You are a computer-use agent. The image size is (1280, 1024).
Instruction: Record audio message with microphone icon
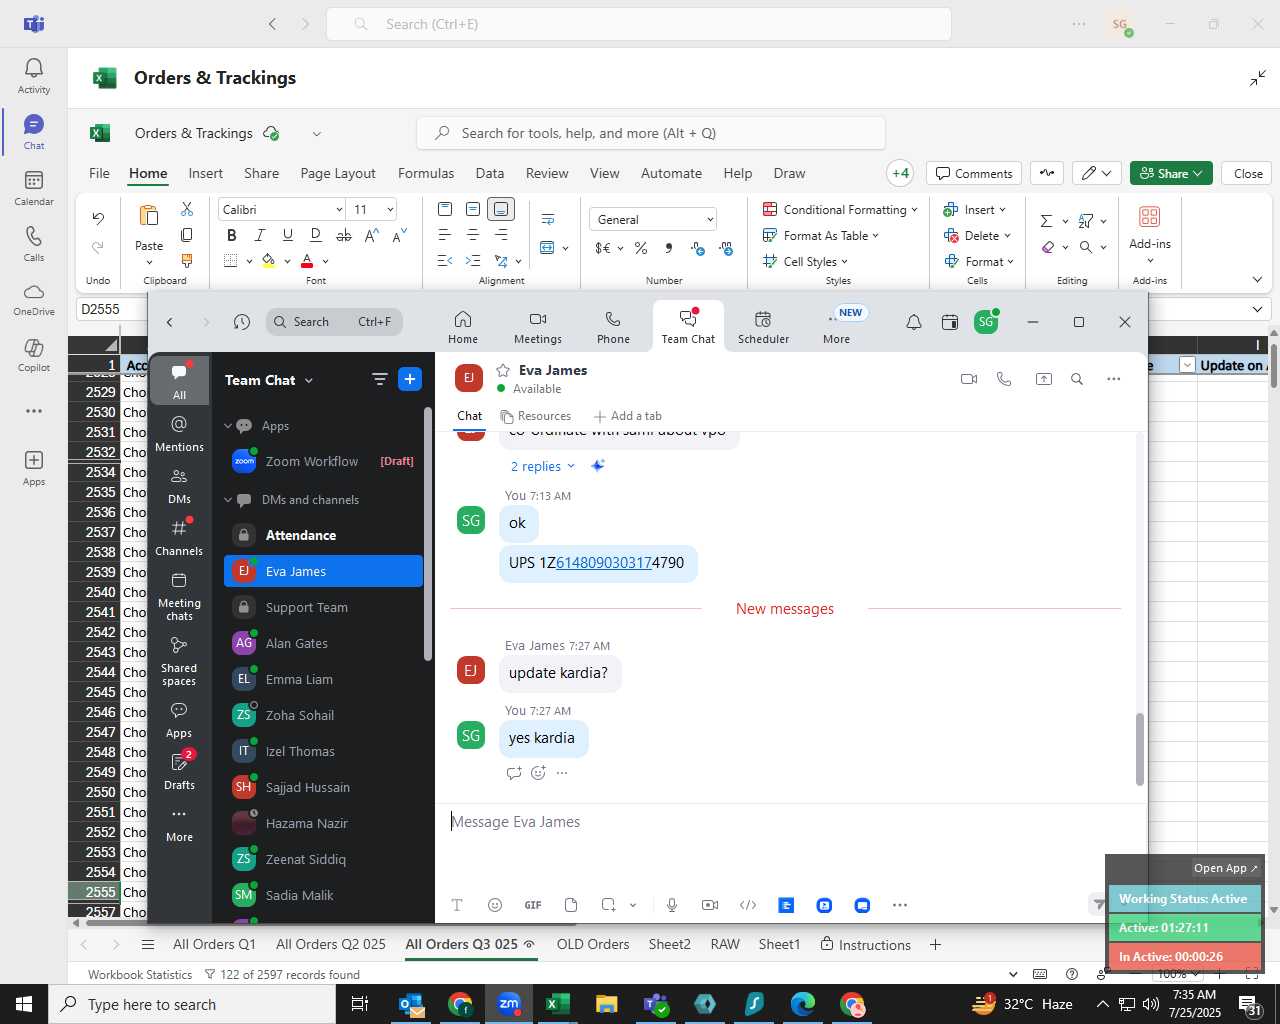point(672,905)
